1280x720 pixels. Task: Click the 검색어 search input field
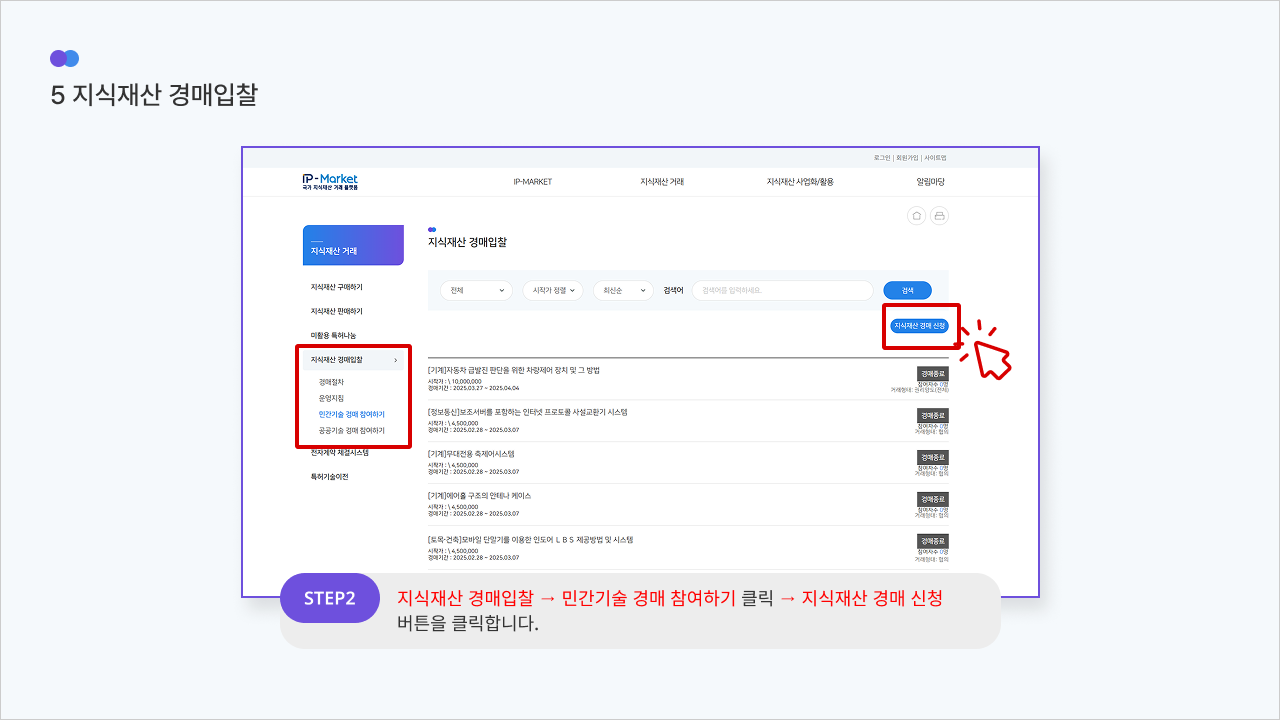coord(782,290)
